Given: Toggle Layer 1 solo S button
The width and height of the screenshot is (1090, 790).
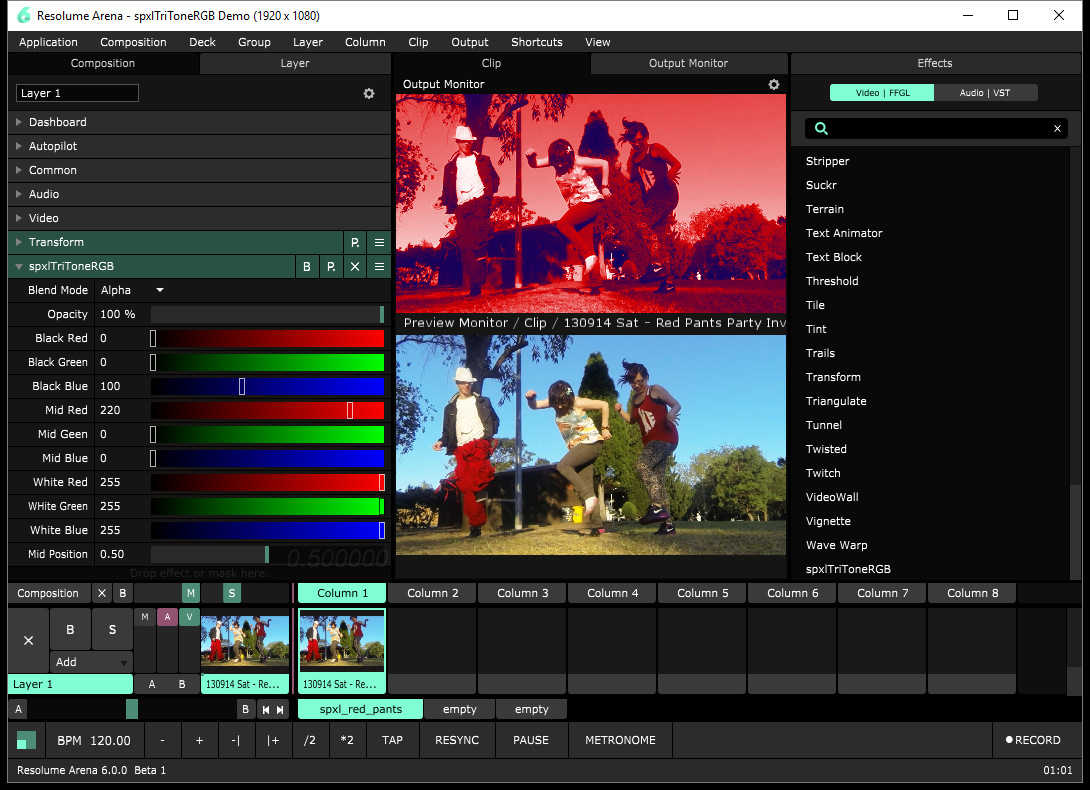Looking at the screenshot, I should (x=112, y=630).
